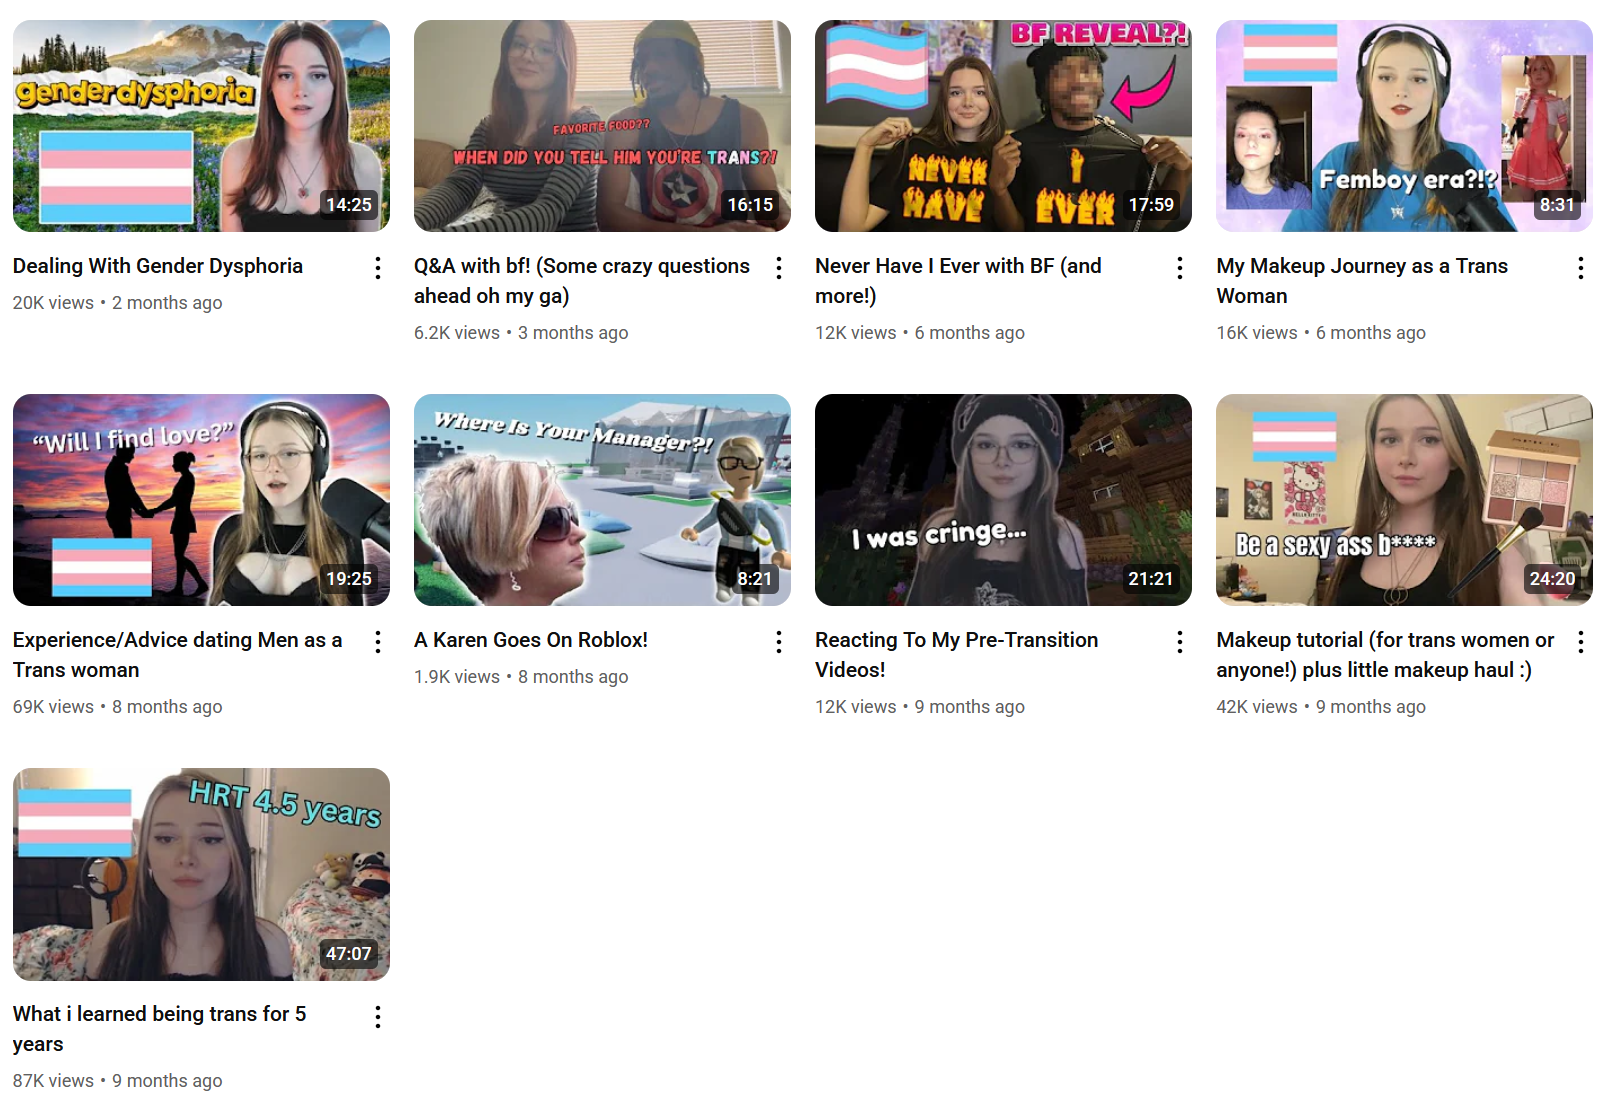Click title Q&A with bf! (Some crazy questions
This screenshot has width=1611, height=1105.
point(582,281)
